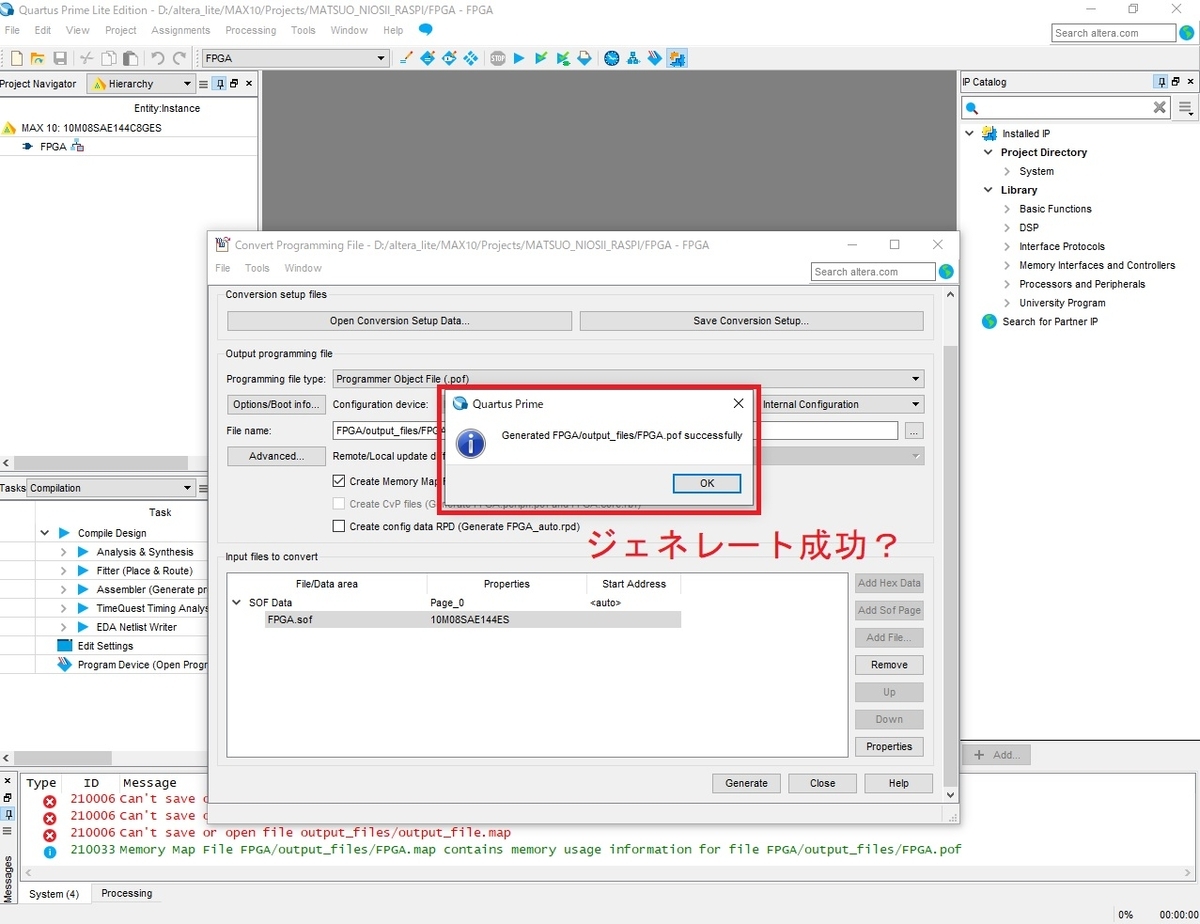Switch to the Processing messages tab
The width and height of the screenshot is (1200, 924).
point(127,893)
